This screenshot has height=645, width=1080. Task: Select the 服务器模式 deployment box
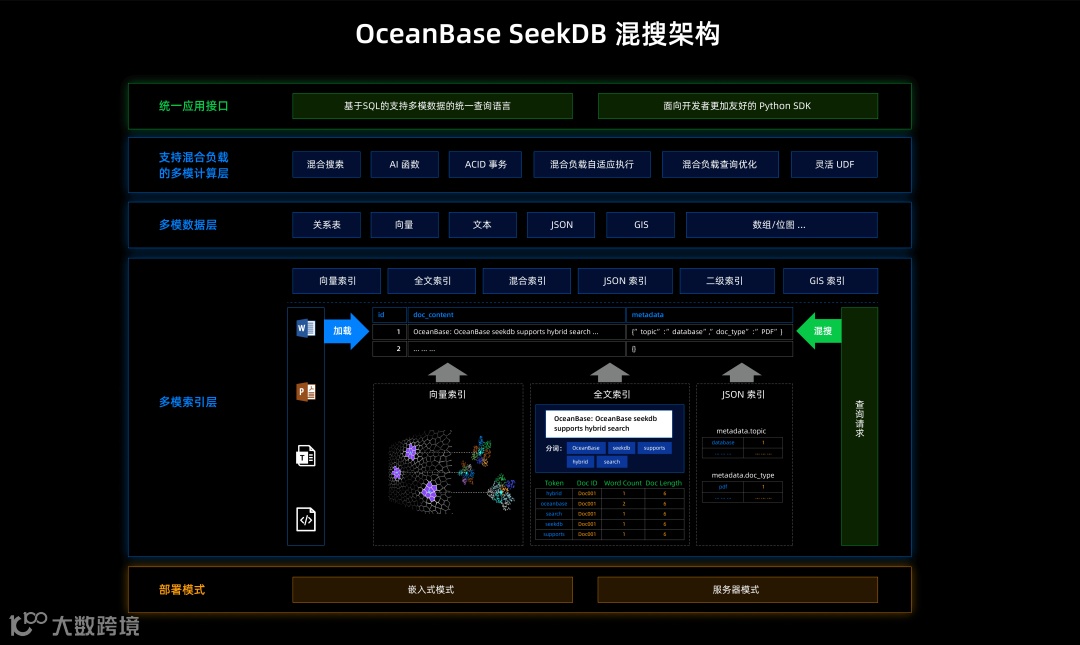pos(738,590)
